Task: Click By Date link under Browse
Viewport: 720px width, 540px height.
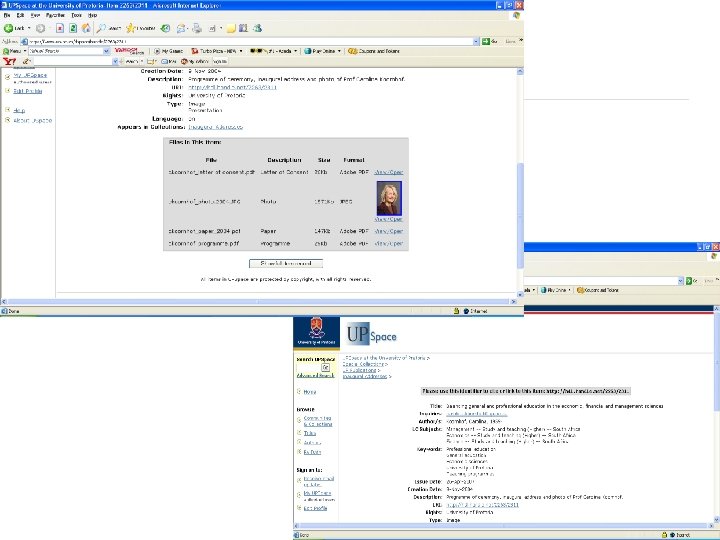Action: tap(312, 452)
